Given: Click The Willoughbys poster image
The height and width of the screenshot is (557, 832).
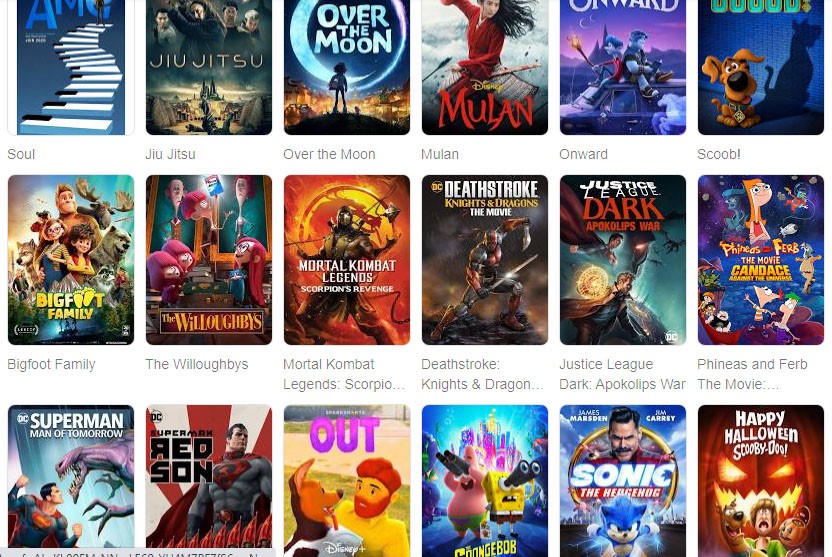Looking at the screenshot, I should point(209,260).
